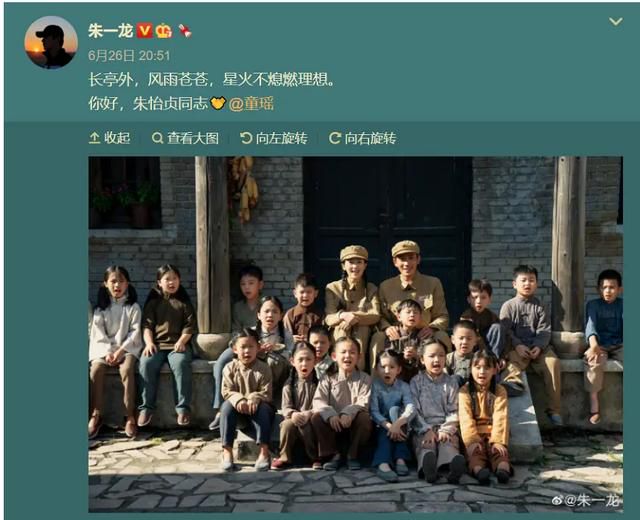640x520 pixels.
Task: Open the post options chevron at top right
Action: [616, 21]
